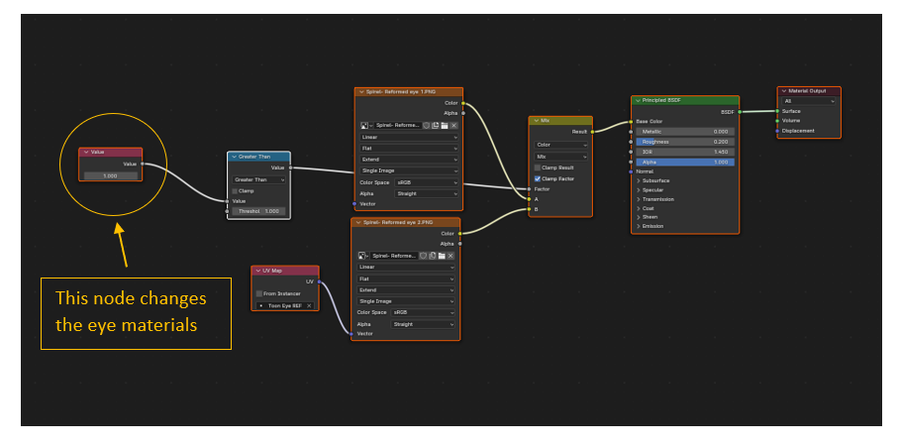The image size is (900, 447).
Task: Click the Threshold field in Greater Than node
Action: coord(258,211)
